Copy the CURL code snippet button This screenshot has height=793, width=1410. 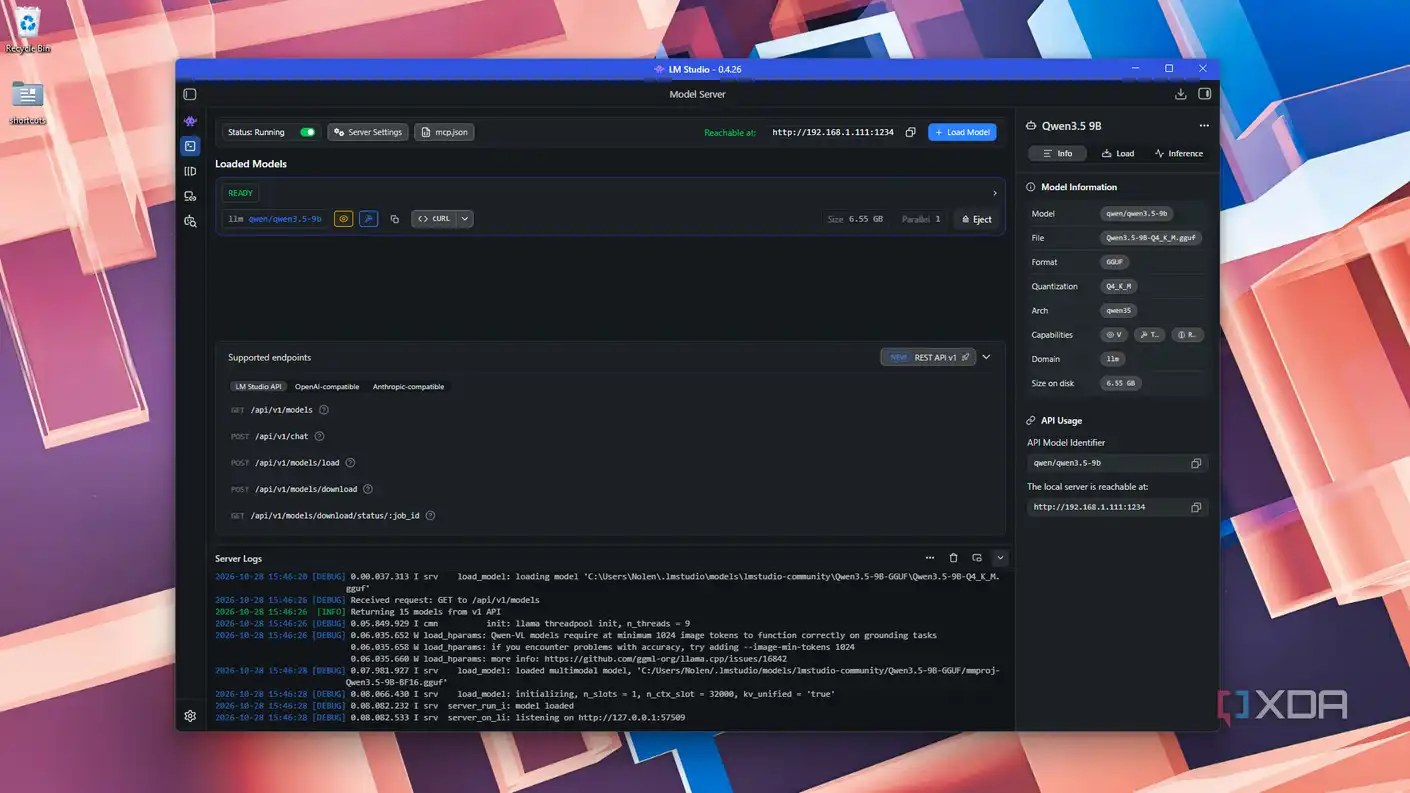tap(434, 219)
